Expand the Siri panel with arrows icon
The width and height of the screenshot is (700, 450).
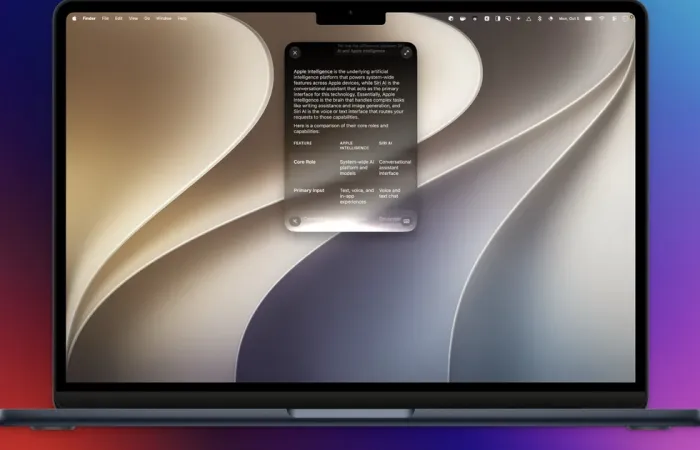(406, 53)
